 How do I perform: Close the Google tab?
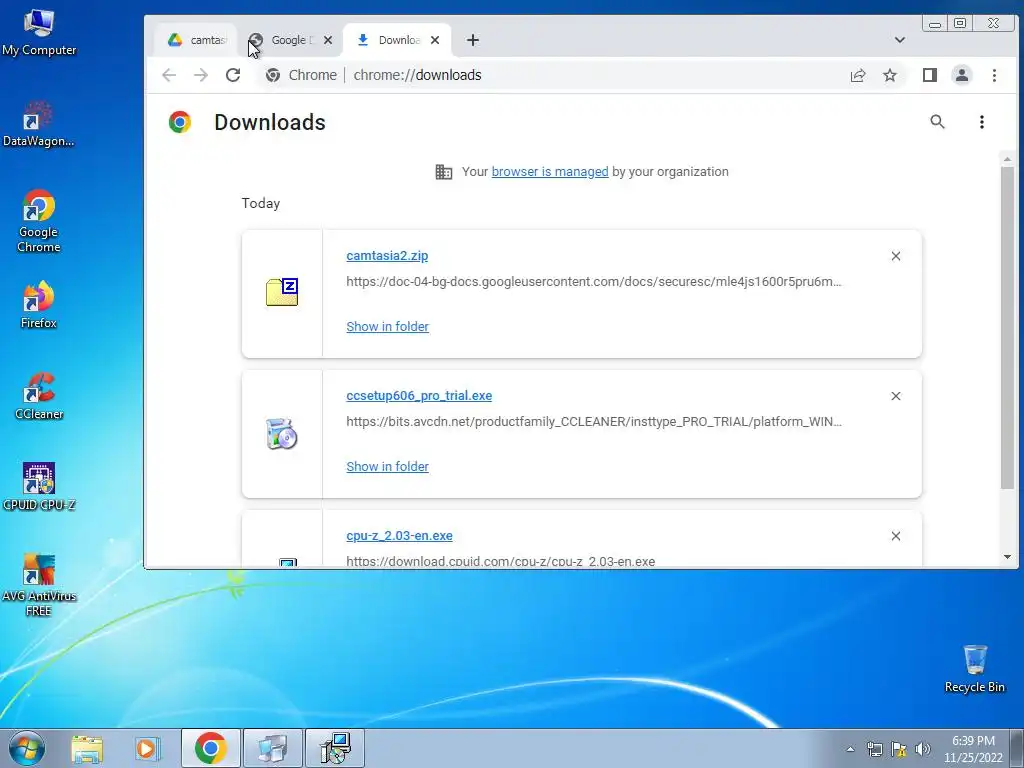point(328,40)
